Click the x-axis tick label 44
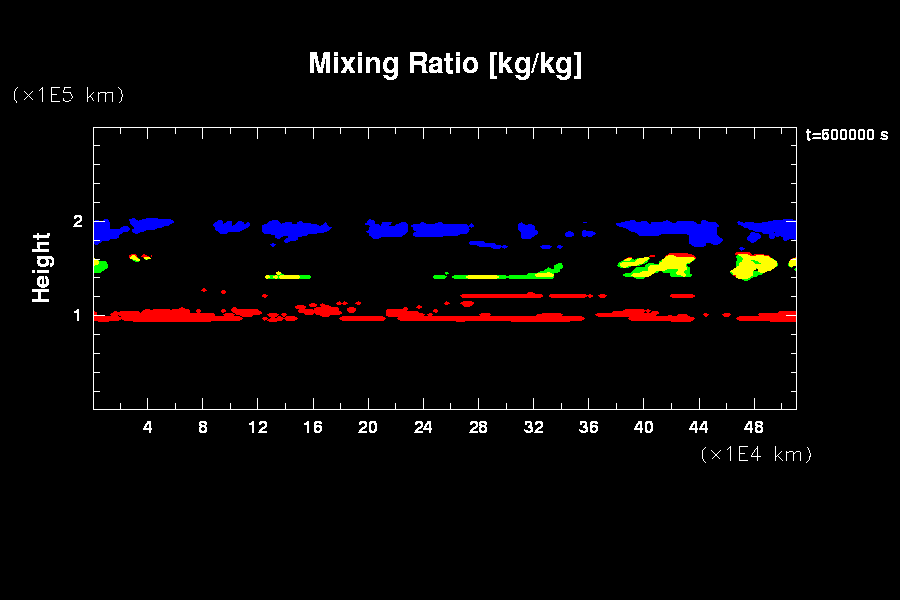This screenshot has width=900, height=600. click(698, 427)
